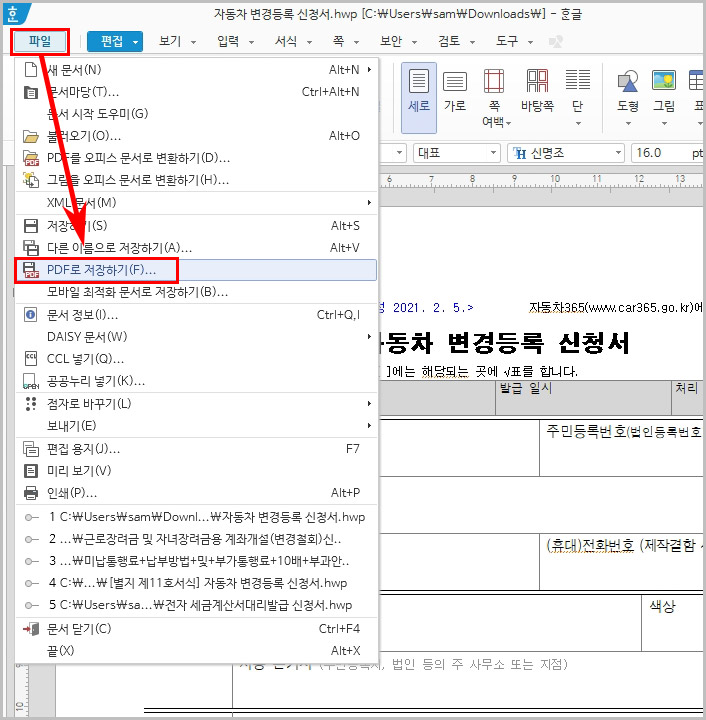Pin recent file 4 with the pin icon
The width and height of the screenshot is (706, 720).
(x=31, y=584)
